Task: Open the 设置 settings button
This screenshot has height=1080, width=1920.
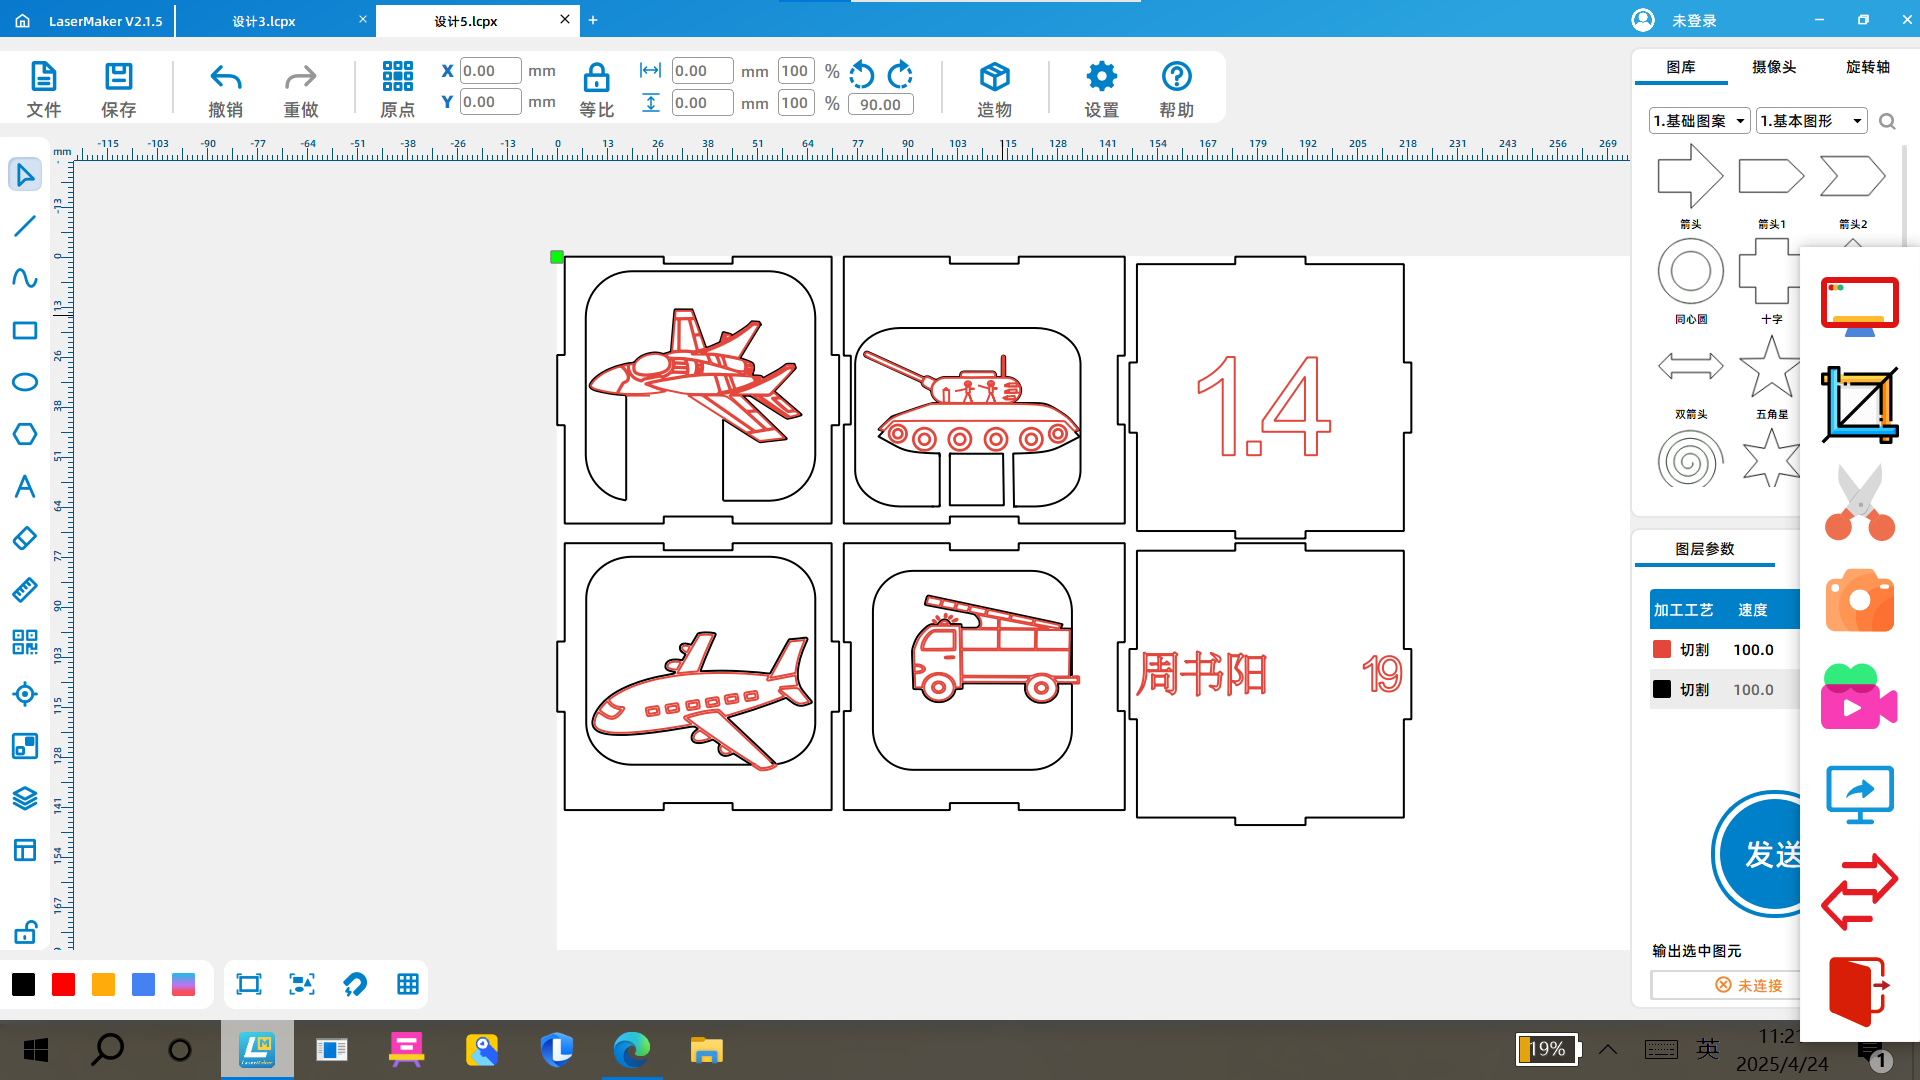Action: tap(1101, 88)
